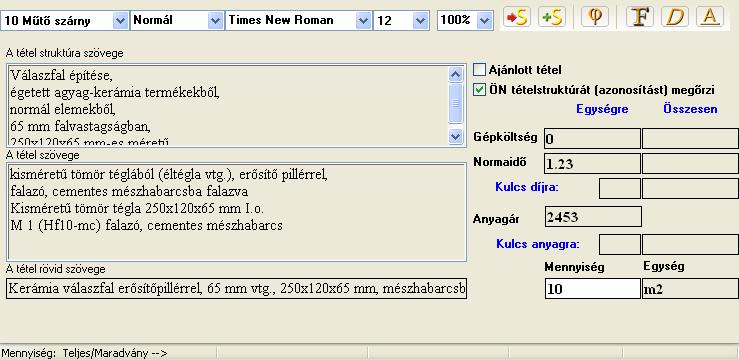Click the Normaidő Összesen field
The height and width of the screenshot is (360, 739).
click(690, 164)
